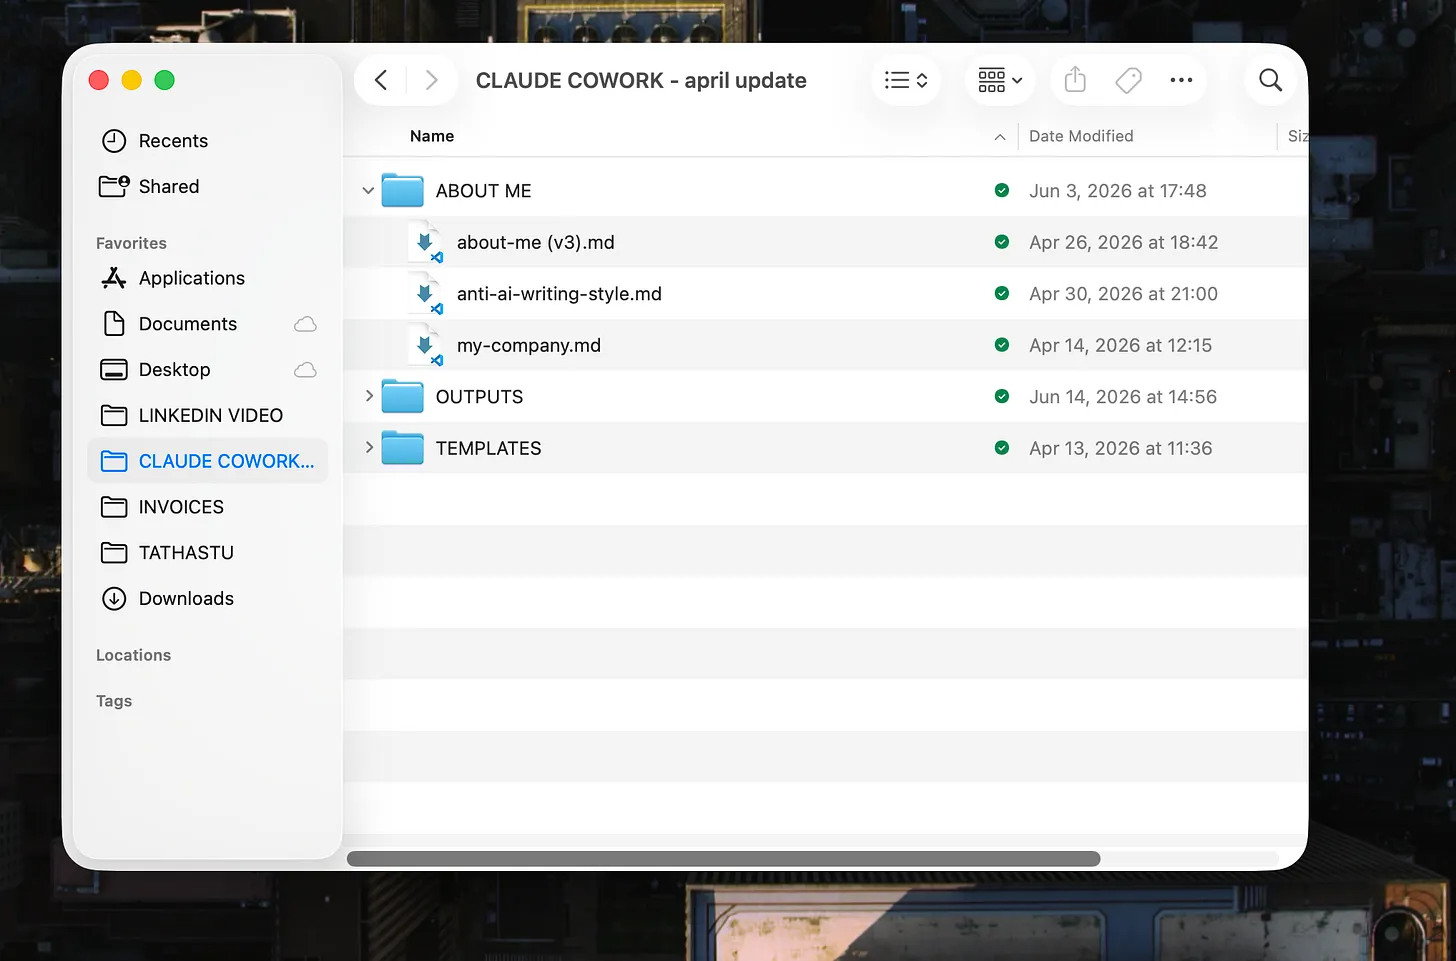1456x961 pixels.
Task: Open Shared in the sidebar
Action: click(x=207, y=186)
